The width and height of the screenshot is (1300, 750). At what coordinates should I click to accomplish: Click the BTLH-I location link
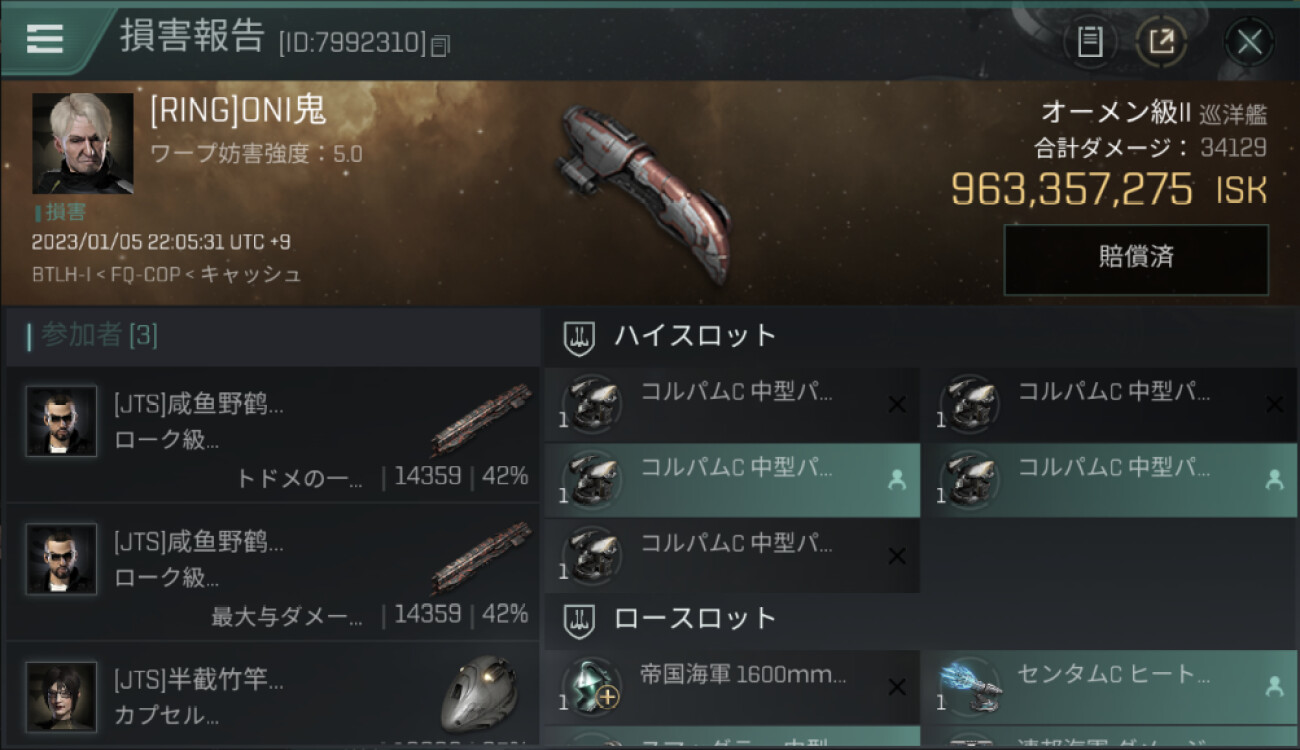click(57, 274)
